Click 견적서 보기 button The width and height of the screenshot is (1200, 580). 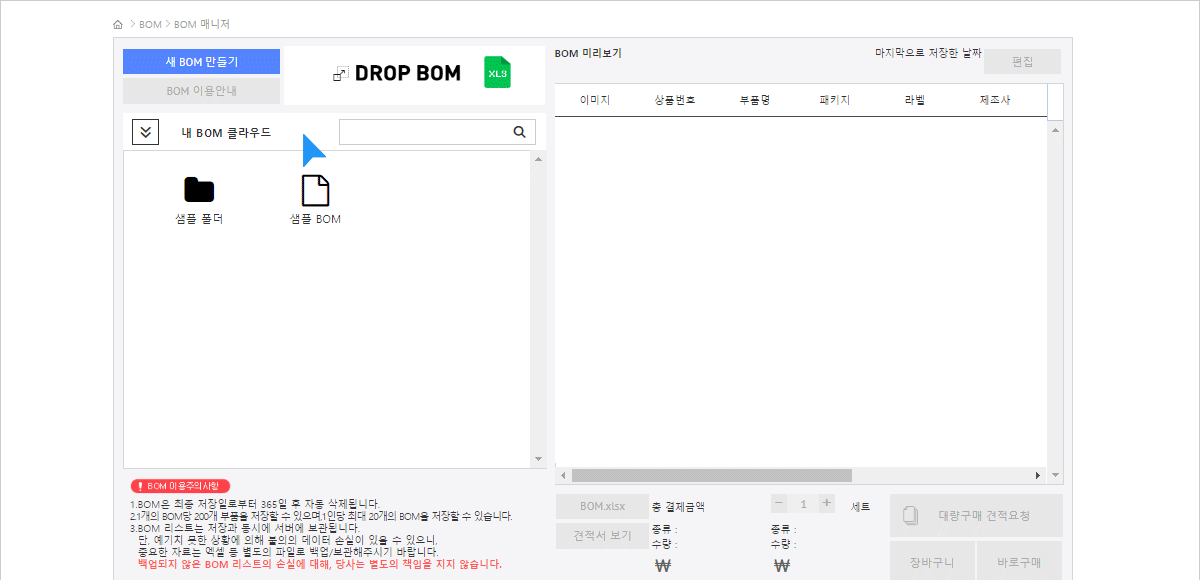[x=602, y=535]
